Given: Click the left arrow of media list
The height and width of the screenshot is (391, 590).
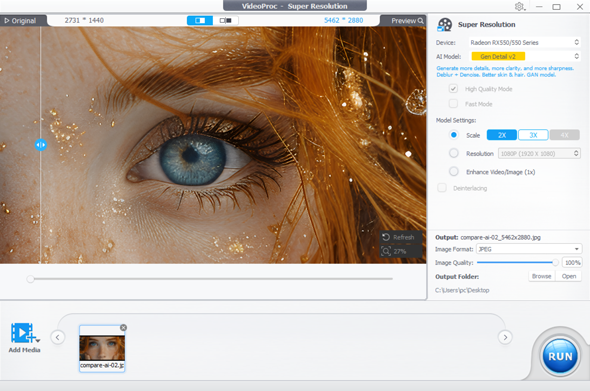Looking at the screenshot, I should click(x=58, y=337).
